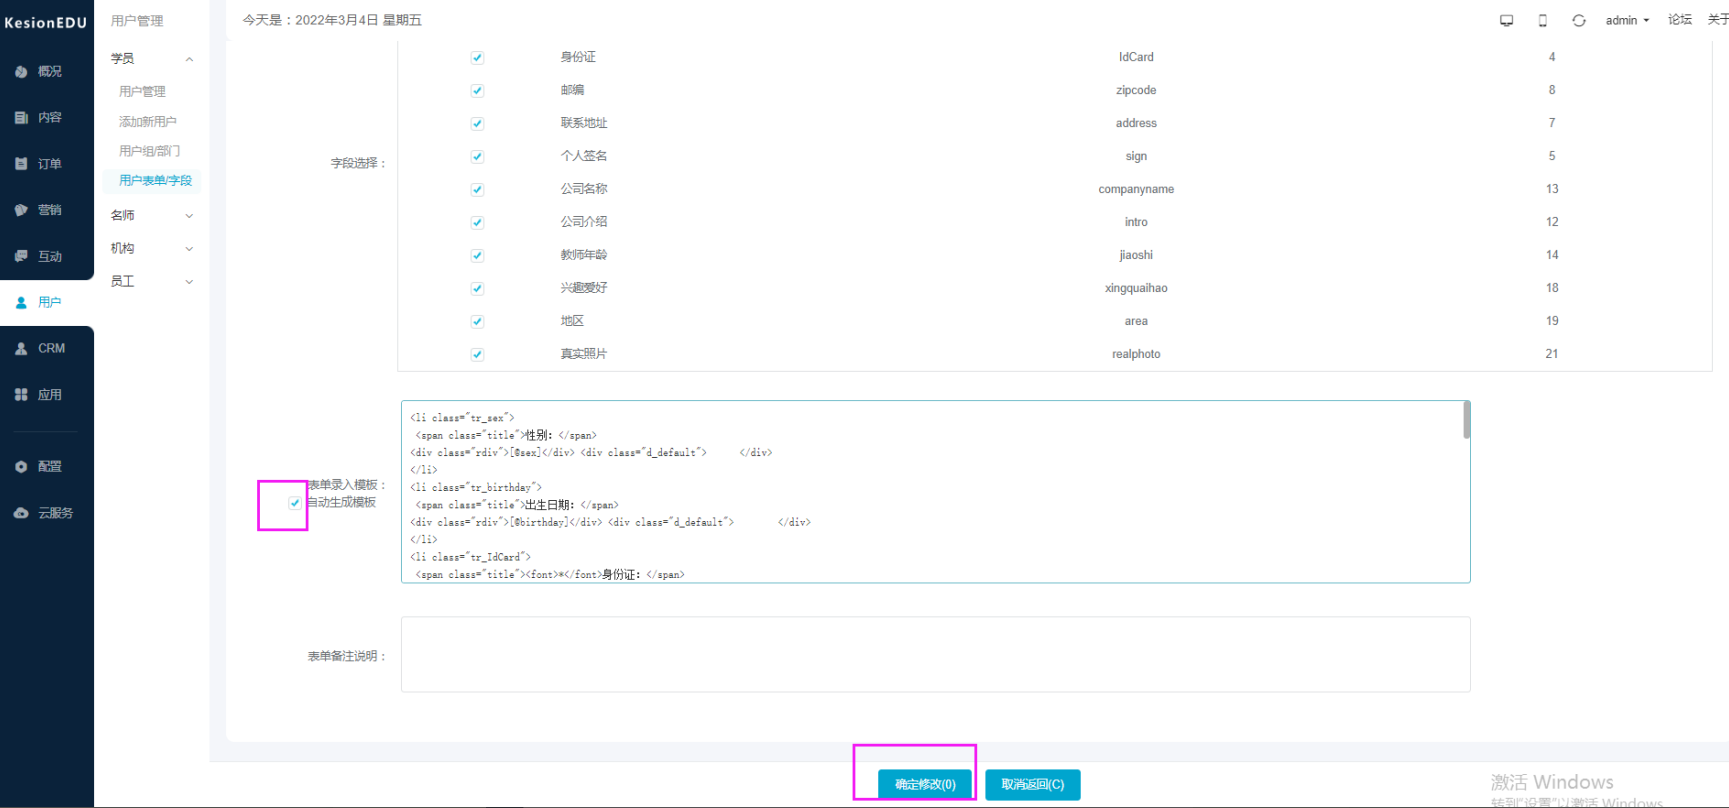Open the 概况 overview icon in sidebar
This screenshot has height=808, width=1729.
[21, 72]
